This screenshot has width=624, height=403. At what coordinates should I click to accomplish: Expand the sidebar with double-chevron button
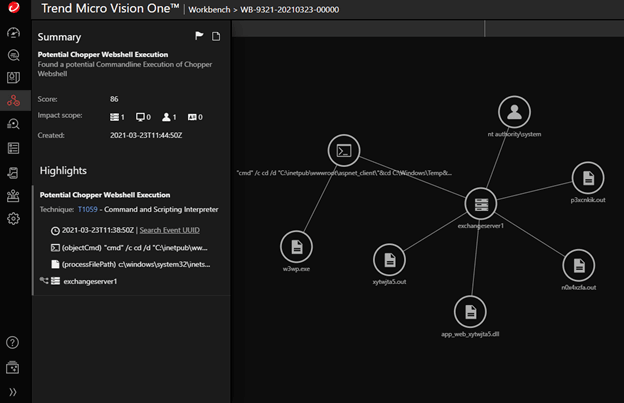[14, 391]
